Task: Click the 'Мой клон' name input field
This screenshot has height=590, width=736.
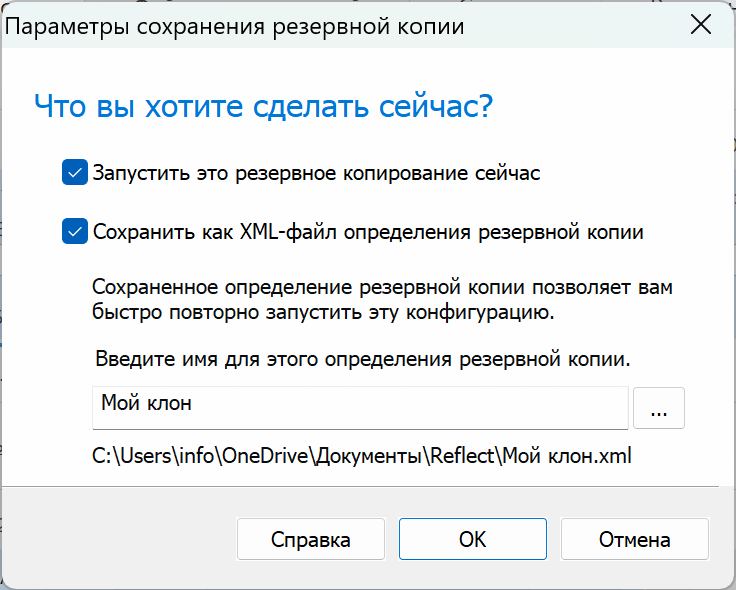Action: [360, 407]
